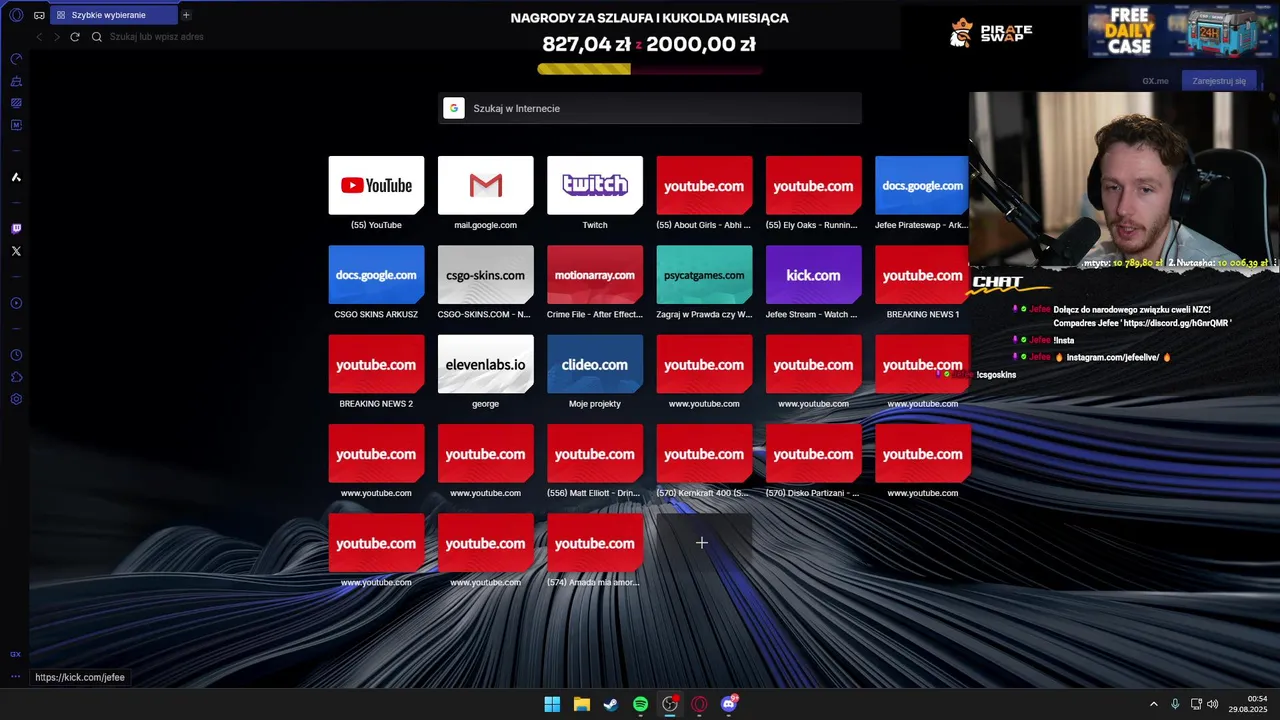1280x720 pixels.
Task: Open the (574) Amada mia amor youtube tile
Action: pos(595,543)
